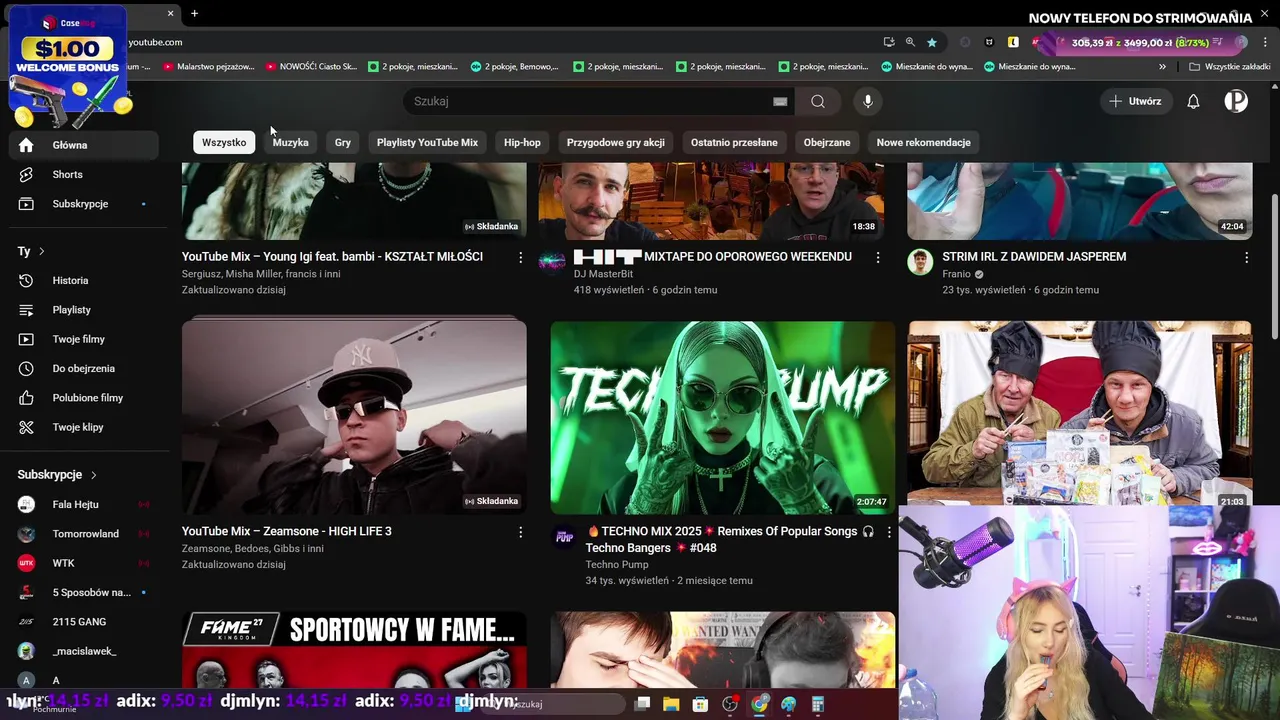Screen dimensions: 1280x720
Task: Open more options for the Zeamsone HIGH LIFE 3 mix
Action: (x=520, y=532)
